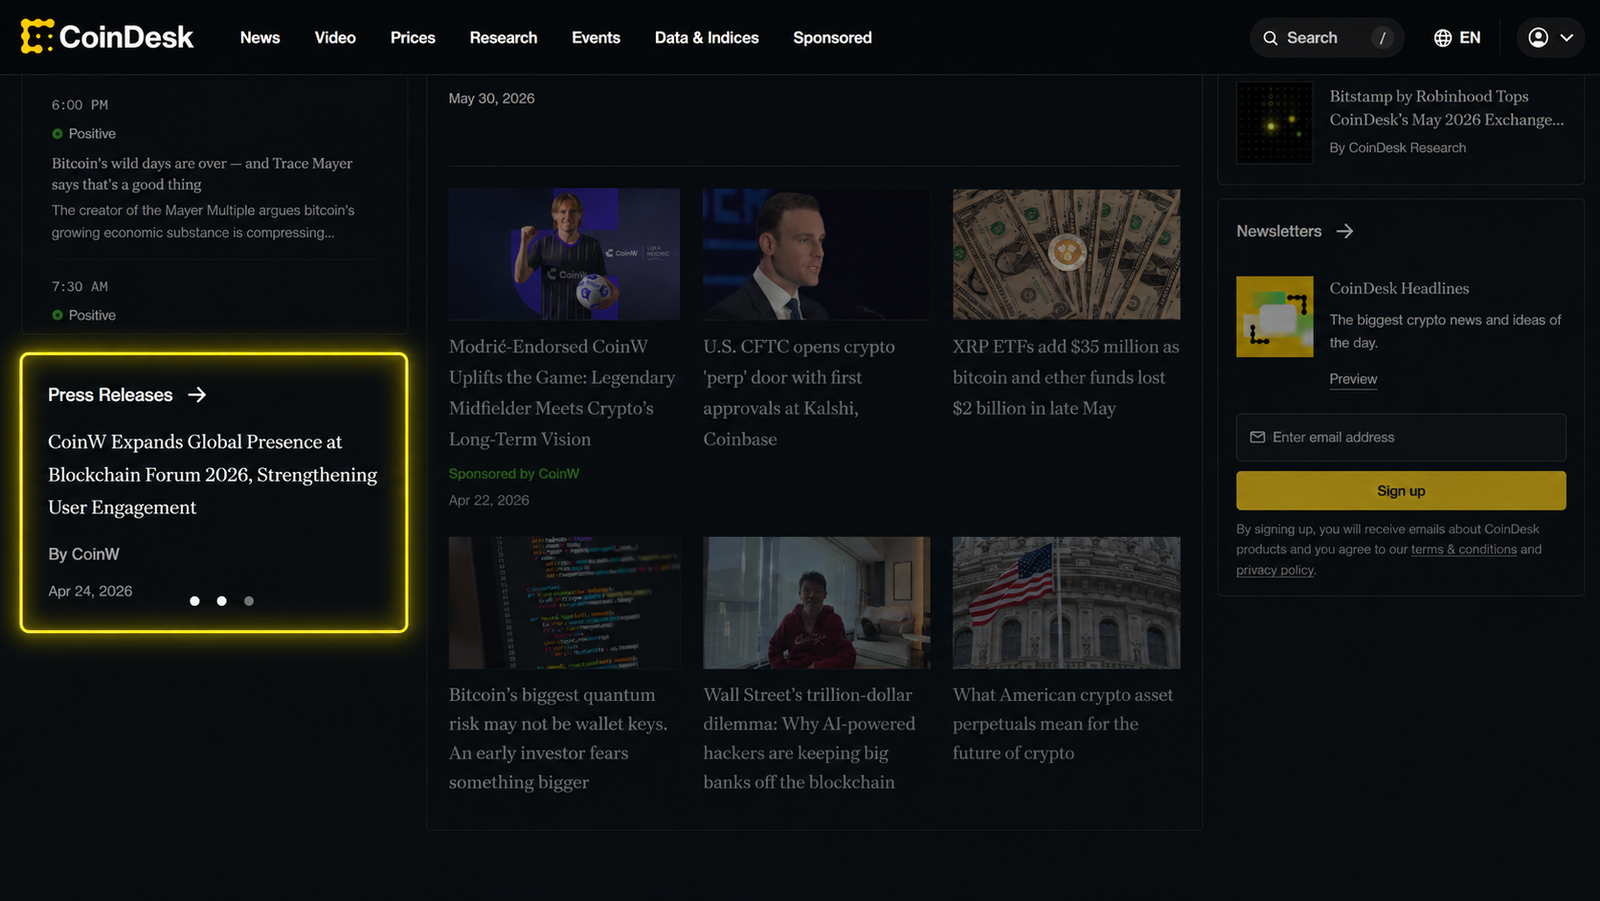Image resolution: width=1600 pixels, height=901 pixels.
Task: Open CoinW Expands Global Presence press release
Action: coord(213,474)
